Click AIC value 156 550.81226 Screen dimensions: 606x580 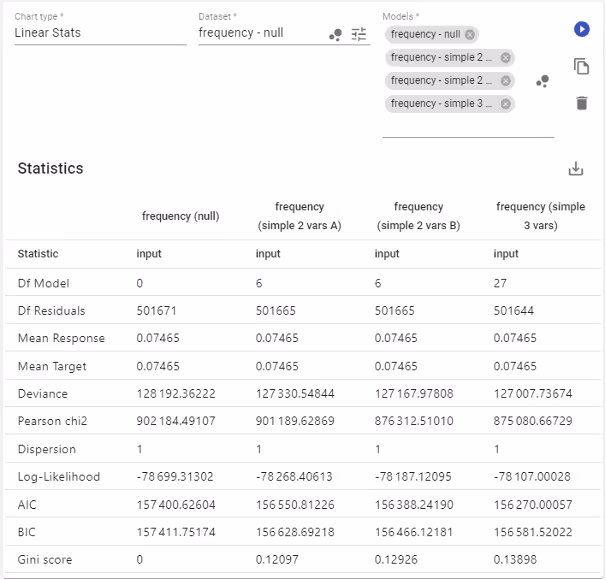point(295,505)
